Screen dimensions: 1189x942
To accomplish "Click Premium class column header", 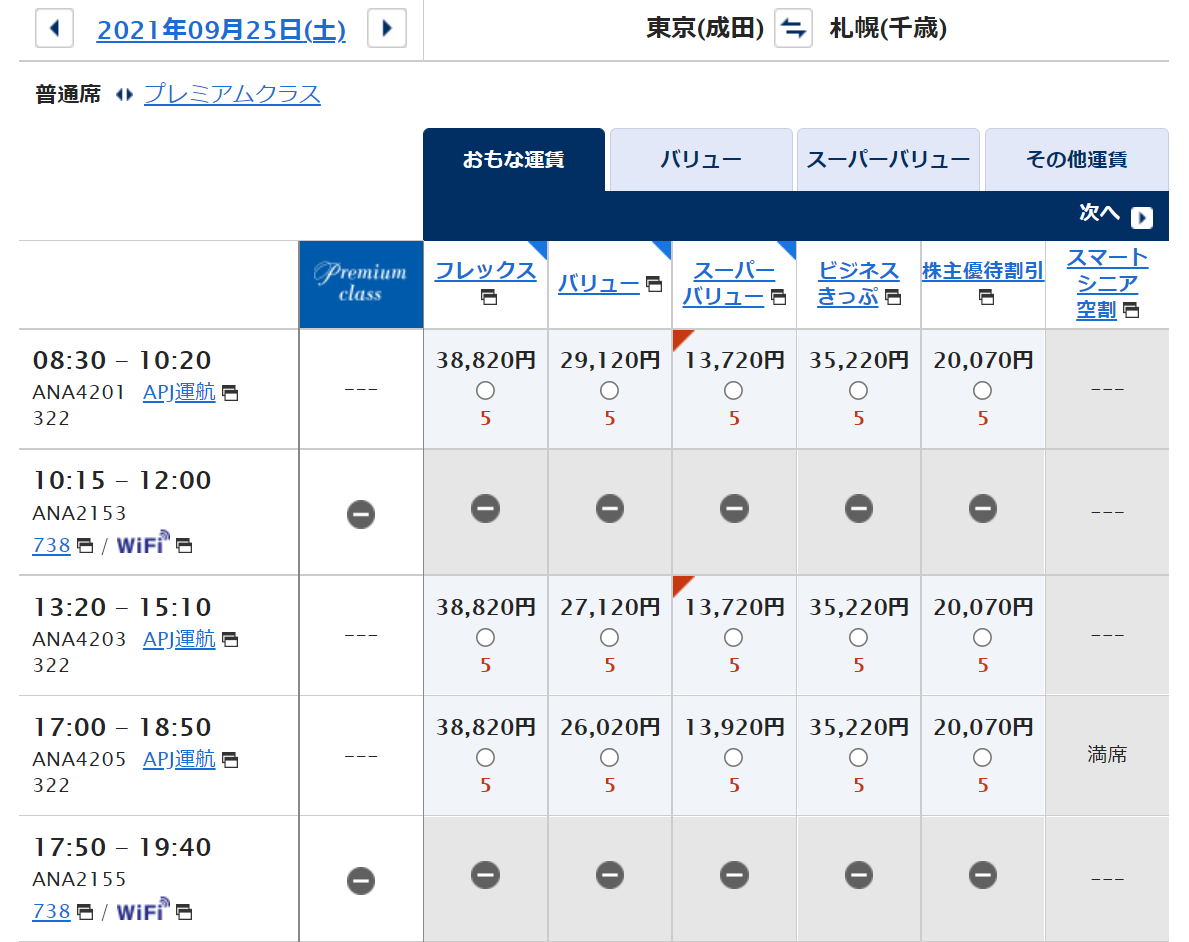I will pos(361,284).
